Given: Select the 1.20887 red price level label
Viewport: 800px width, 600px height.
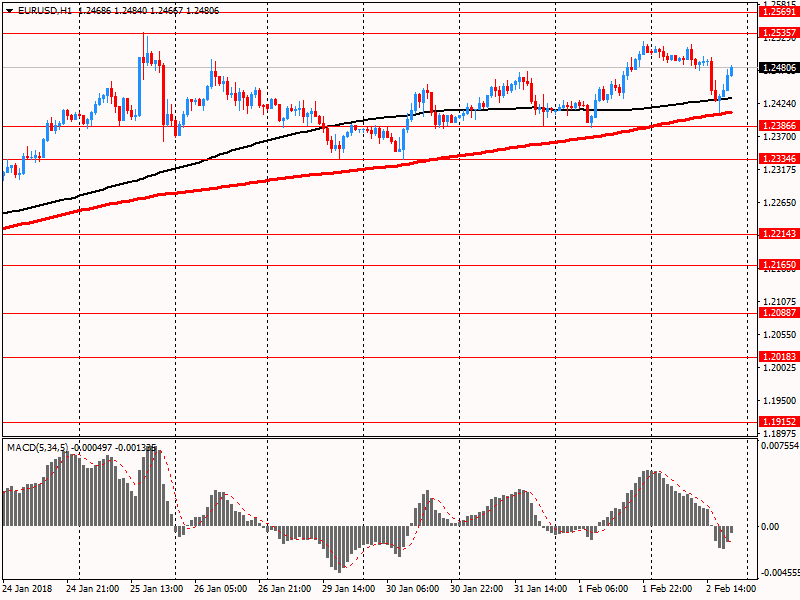Looking at the screenshot, I should [779, 313].
